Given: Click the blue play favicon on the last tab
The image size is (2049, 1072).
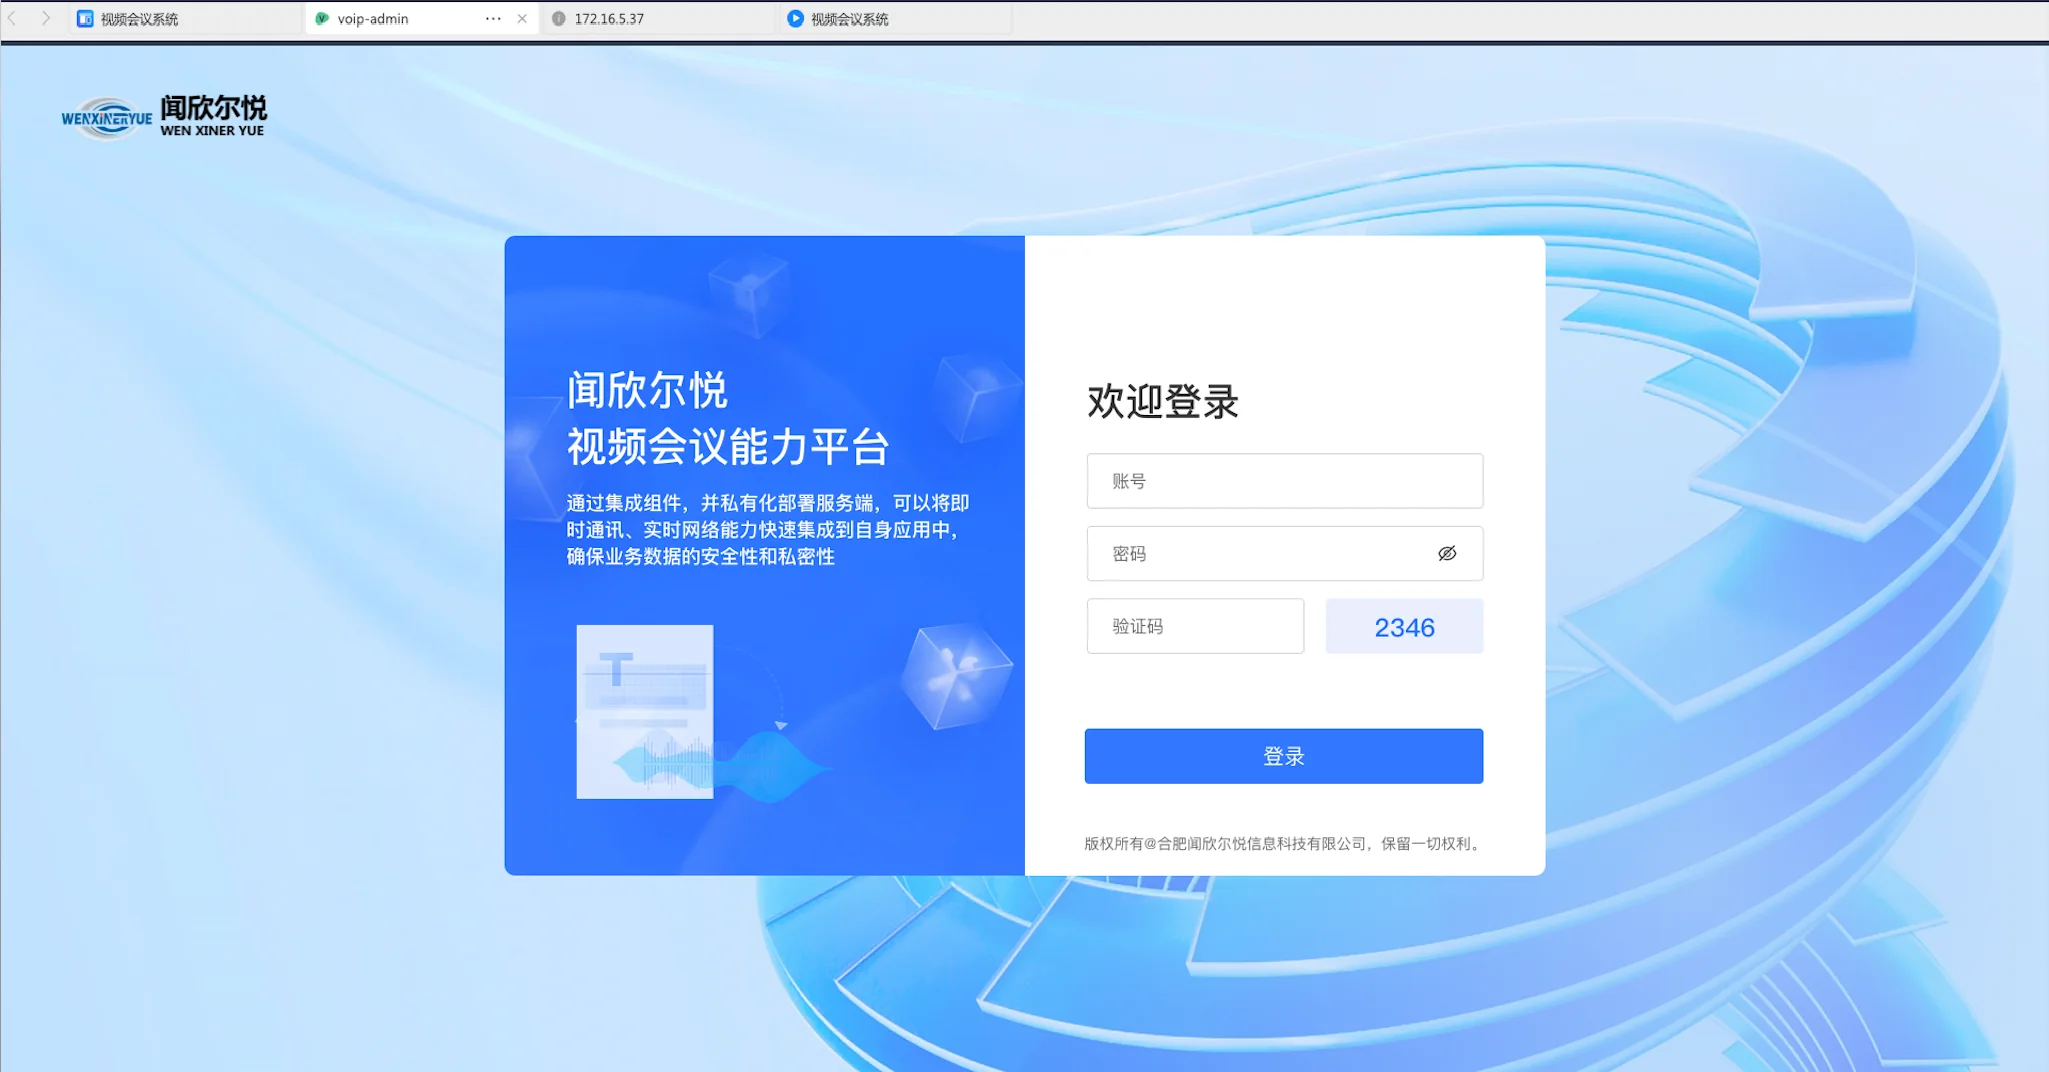Looking at the screenshot, I should pyautogui.click(x=795, y=18).
